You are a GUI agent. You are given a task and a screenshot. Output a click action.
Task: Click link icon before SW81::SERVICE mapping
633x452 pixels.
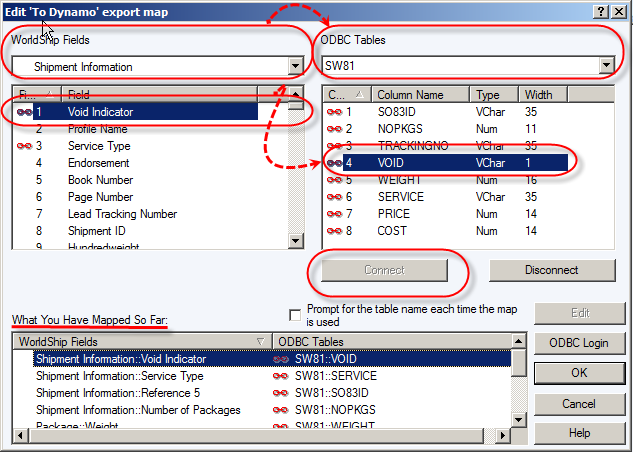[281, 376]
